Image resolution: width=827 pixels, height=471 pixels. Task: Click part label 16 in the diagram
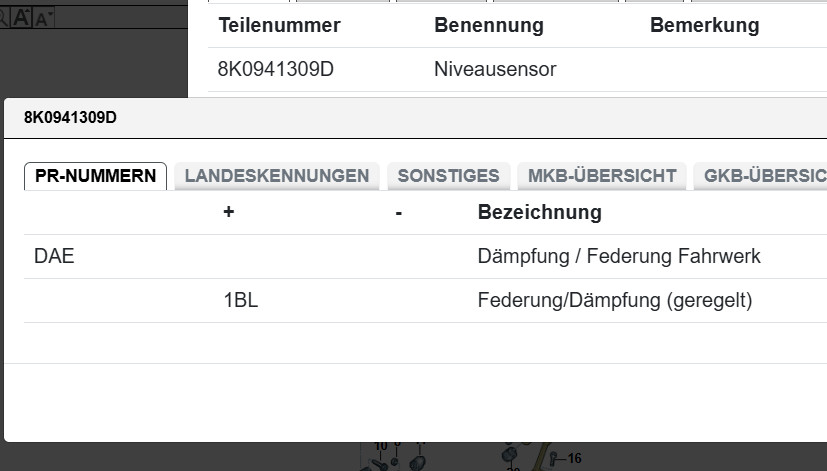coord(574,458)
